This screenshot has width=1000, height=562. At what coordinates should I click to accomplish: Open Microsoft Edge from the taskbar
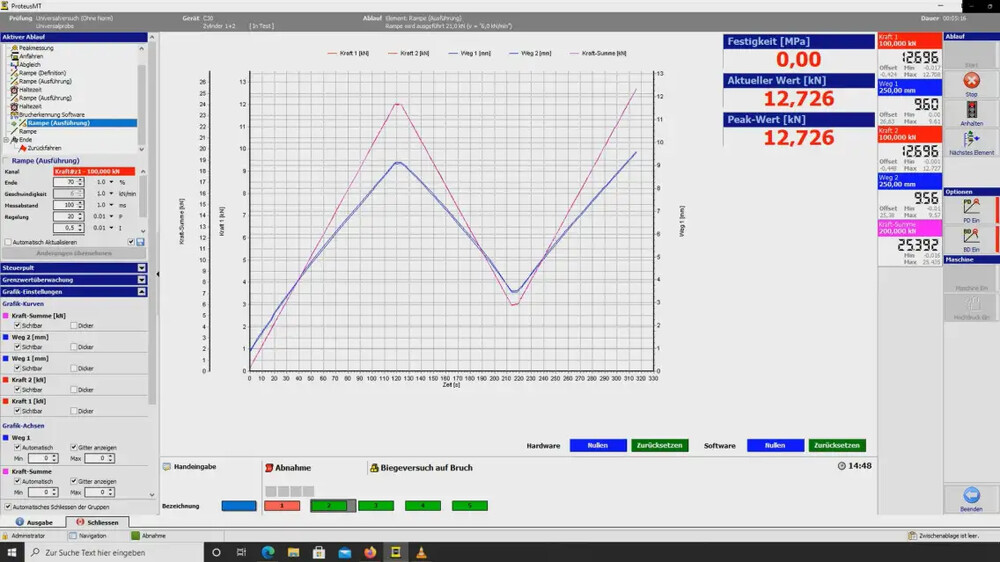tap(268, 552)
